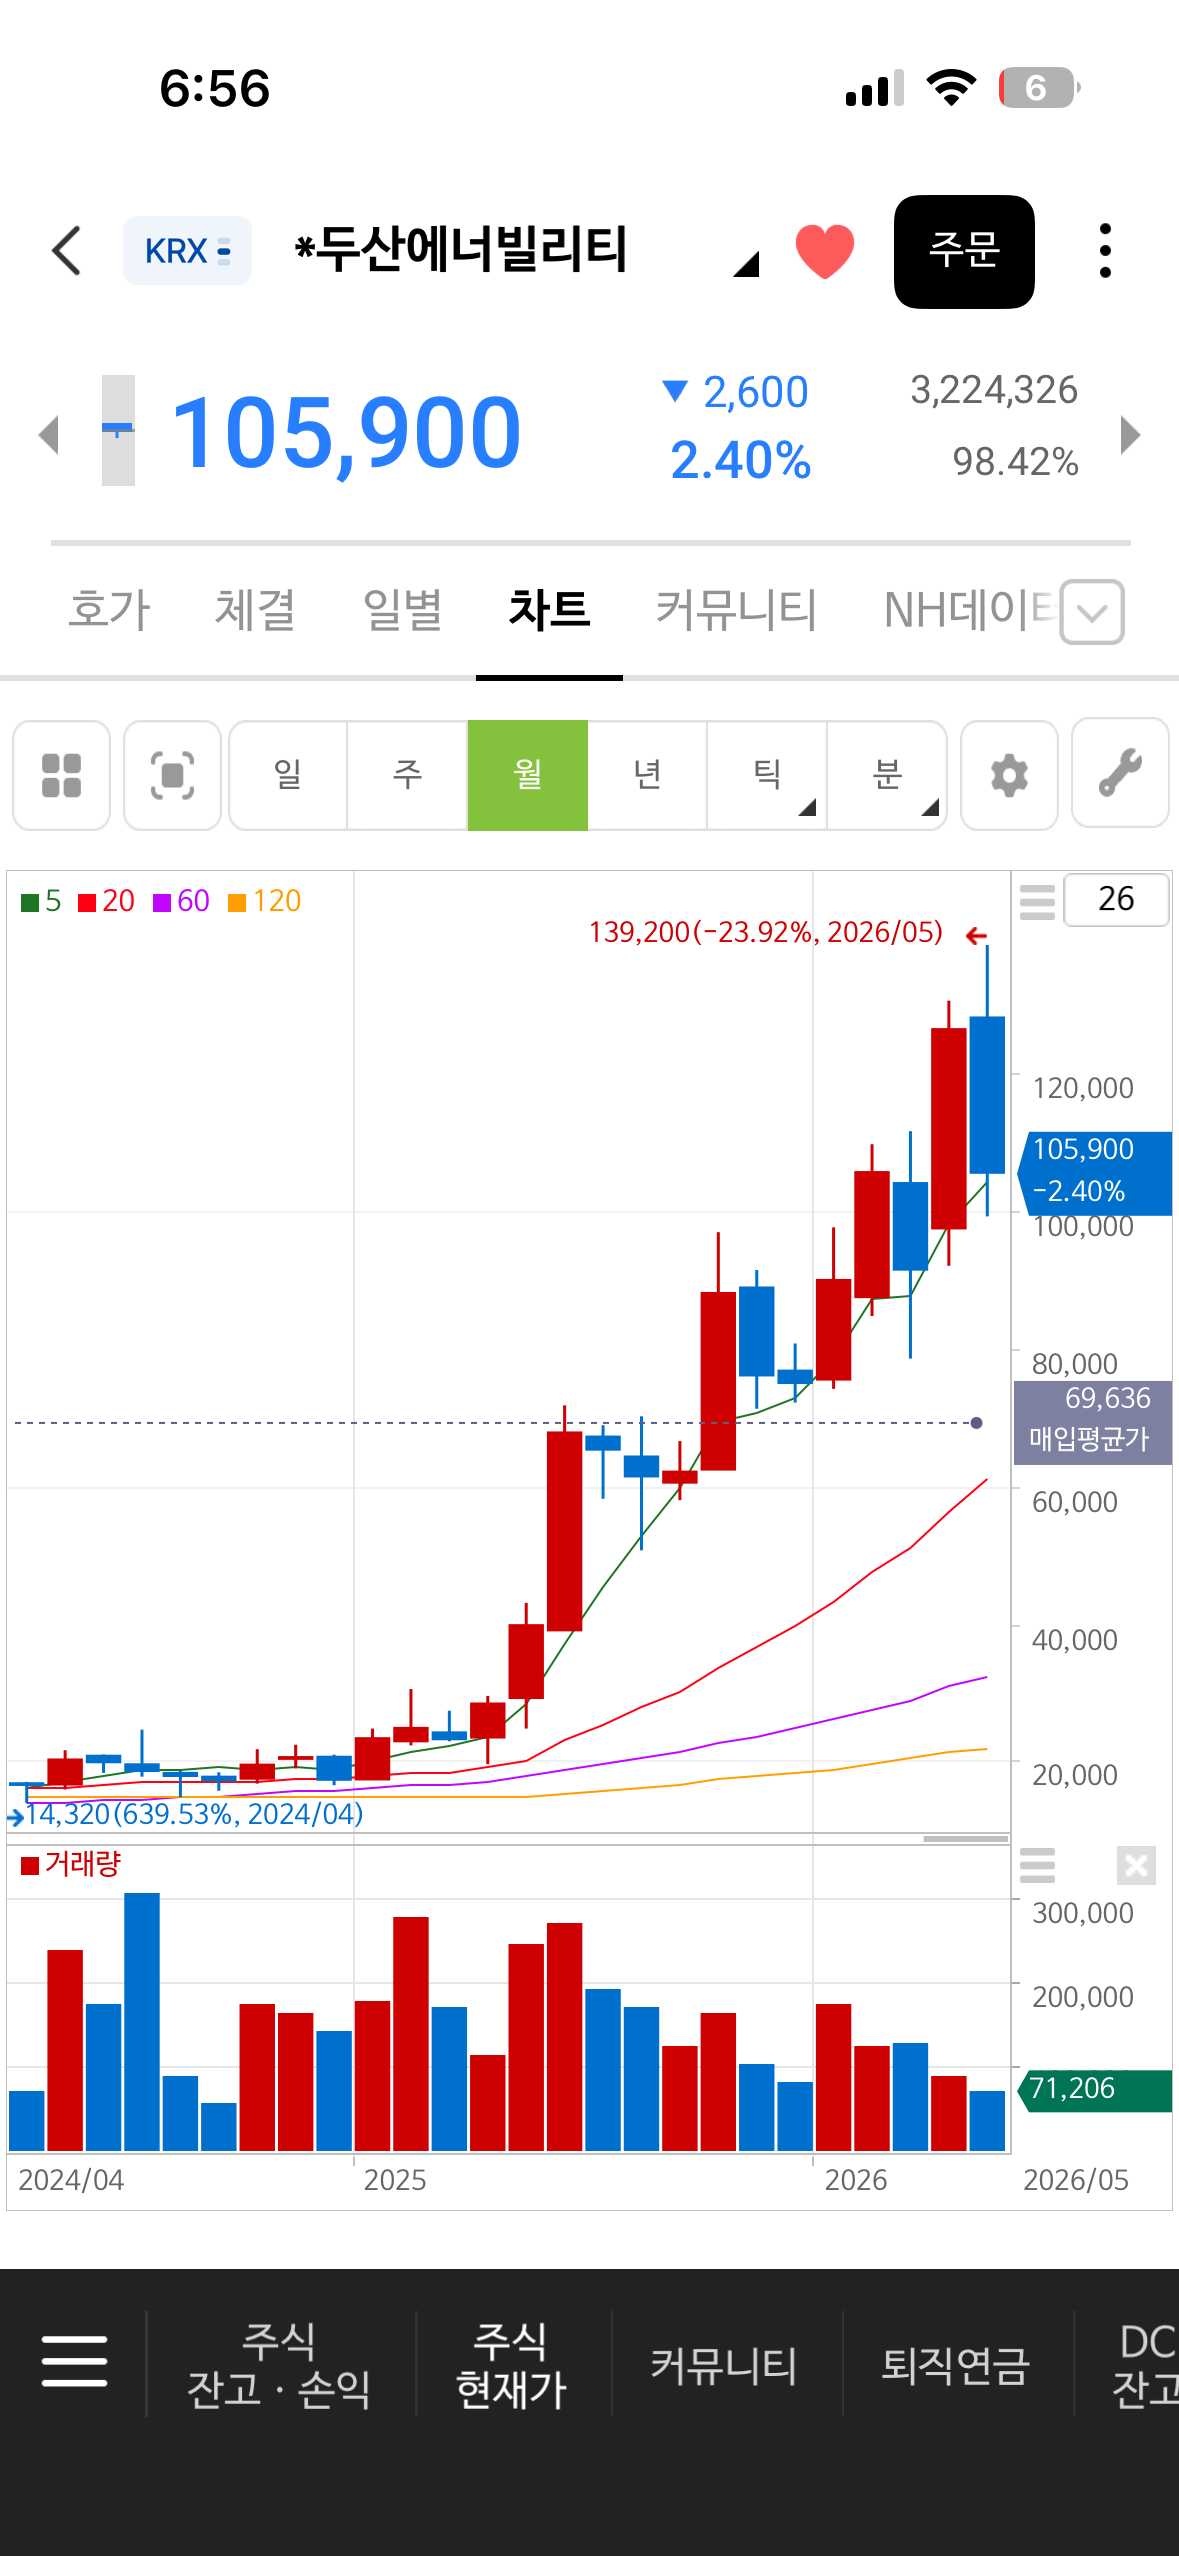
Task: Go to previous stock with left arrow
Action: tap(48, 434)
